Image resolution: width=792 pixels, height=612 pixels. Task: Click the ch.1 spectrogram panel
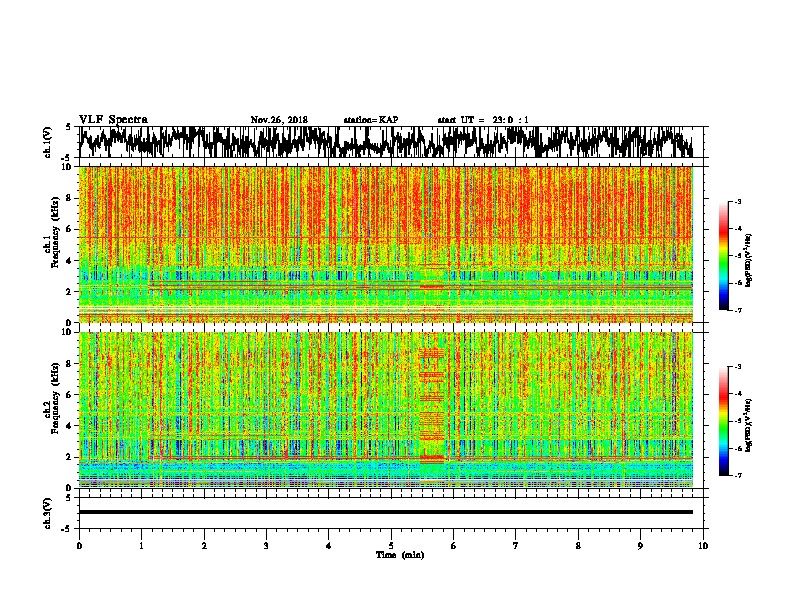tap(386, 244)
